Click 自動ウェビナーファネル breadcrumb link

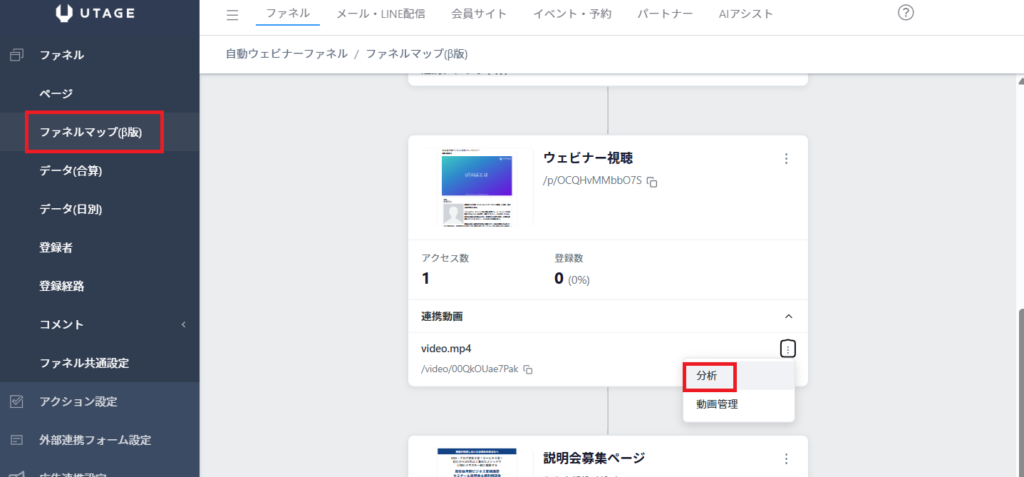286,53
